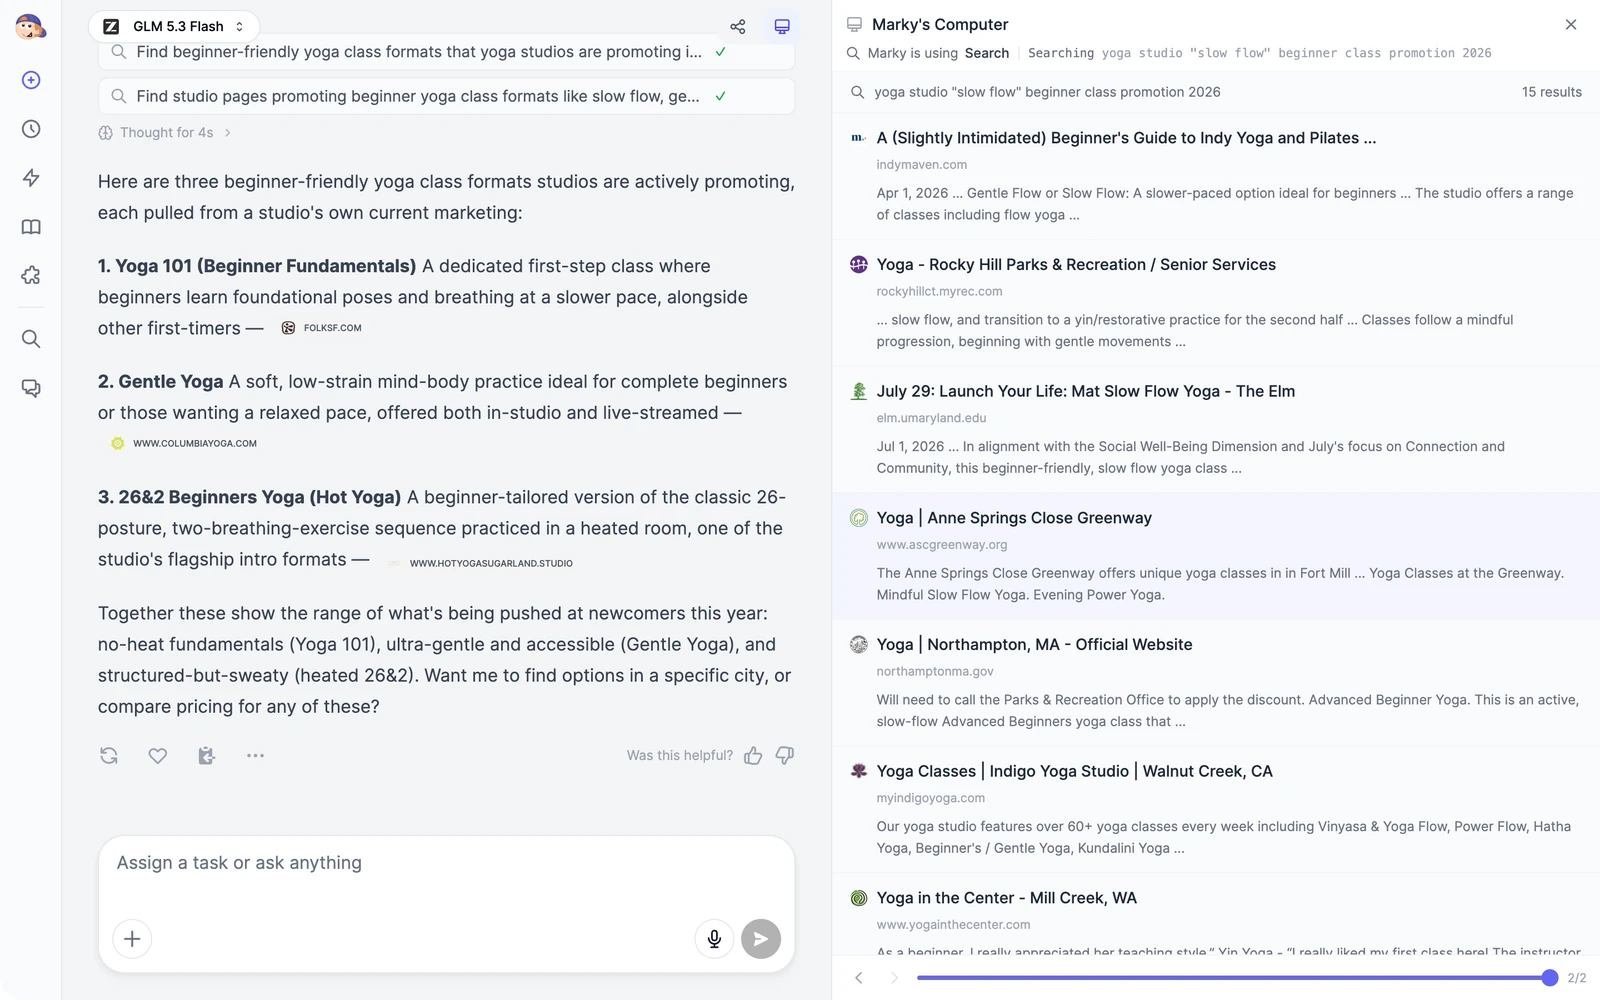Open 'Yoga in the Center - Mill Creek, WA' result
This screenshot has height=1000, width=1600.
[1006, 898]
